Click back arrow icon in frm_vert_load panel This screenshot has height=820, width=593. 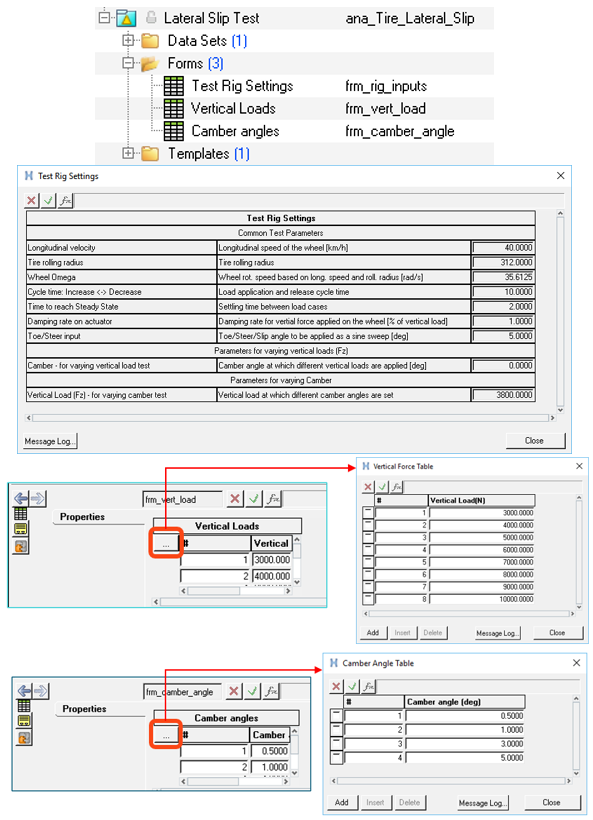(21, 498)
